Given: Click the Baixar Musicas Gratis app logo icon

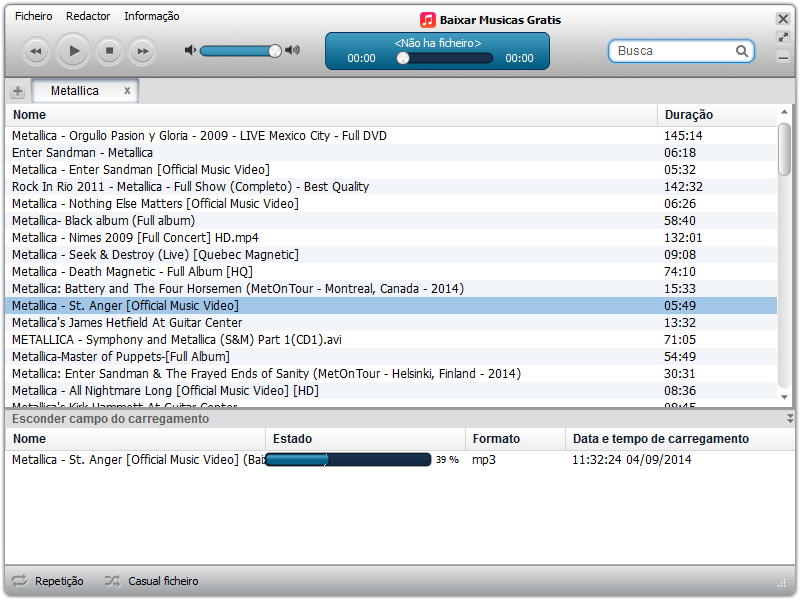Looking at the screenshot, I should (x=428, y=20).
